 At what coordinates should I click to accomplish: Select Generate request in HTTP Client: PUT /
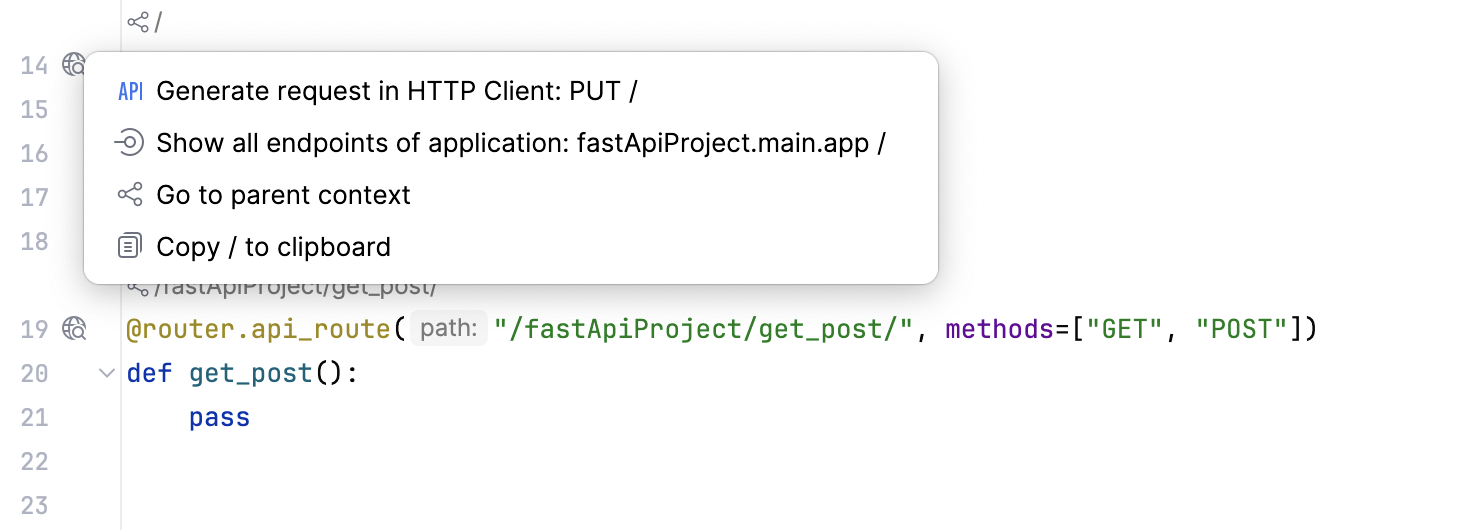click(397, 92)
